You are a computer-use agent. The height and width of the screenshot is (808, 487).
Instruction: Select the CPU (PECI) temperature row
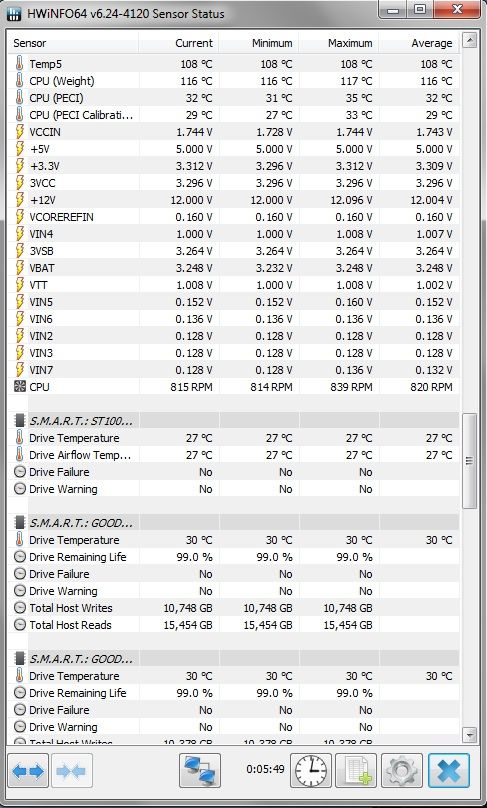click(x=233, y=98)
